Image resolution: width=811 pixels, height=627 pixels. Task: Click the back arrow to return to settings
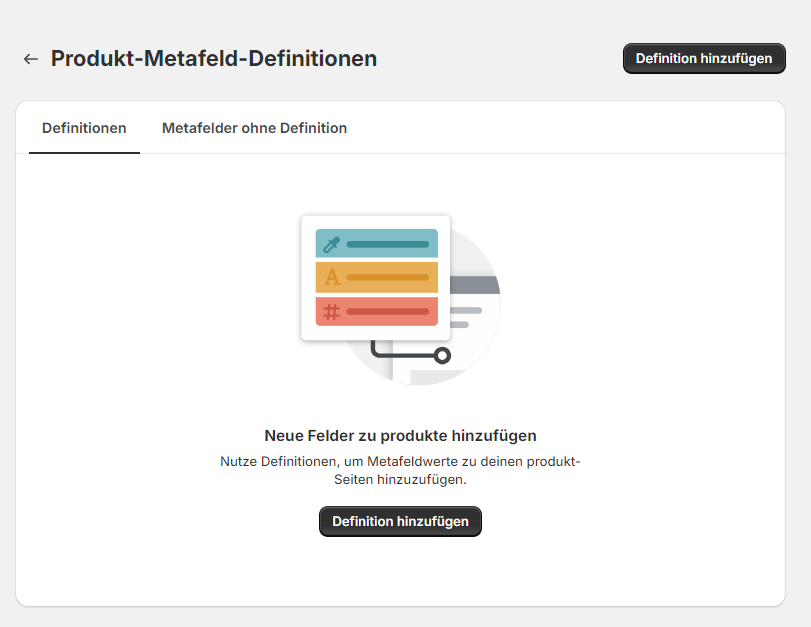[x=30, y=59]
